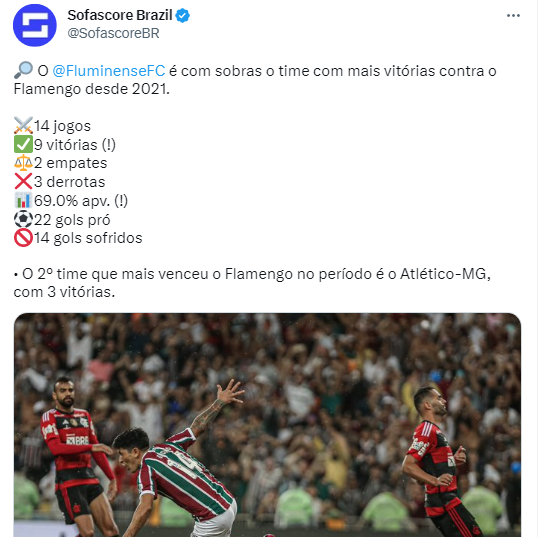The height and width of the screenshot is (537, 542).
Task: Open the tweet's three-dot more menu
Action: tap(513, 16)
